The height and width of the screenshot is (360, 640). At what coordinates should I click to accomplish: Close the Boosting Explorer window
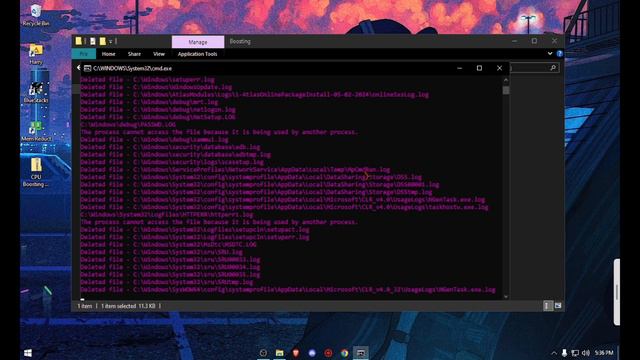(554, 41)
